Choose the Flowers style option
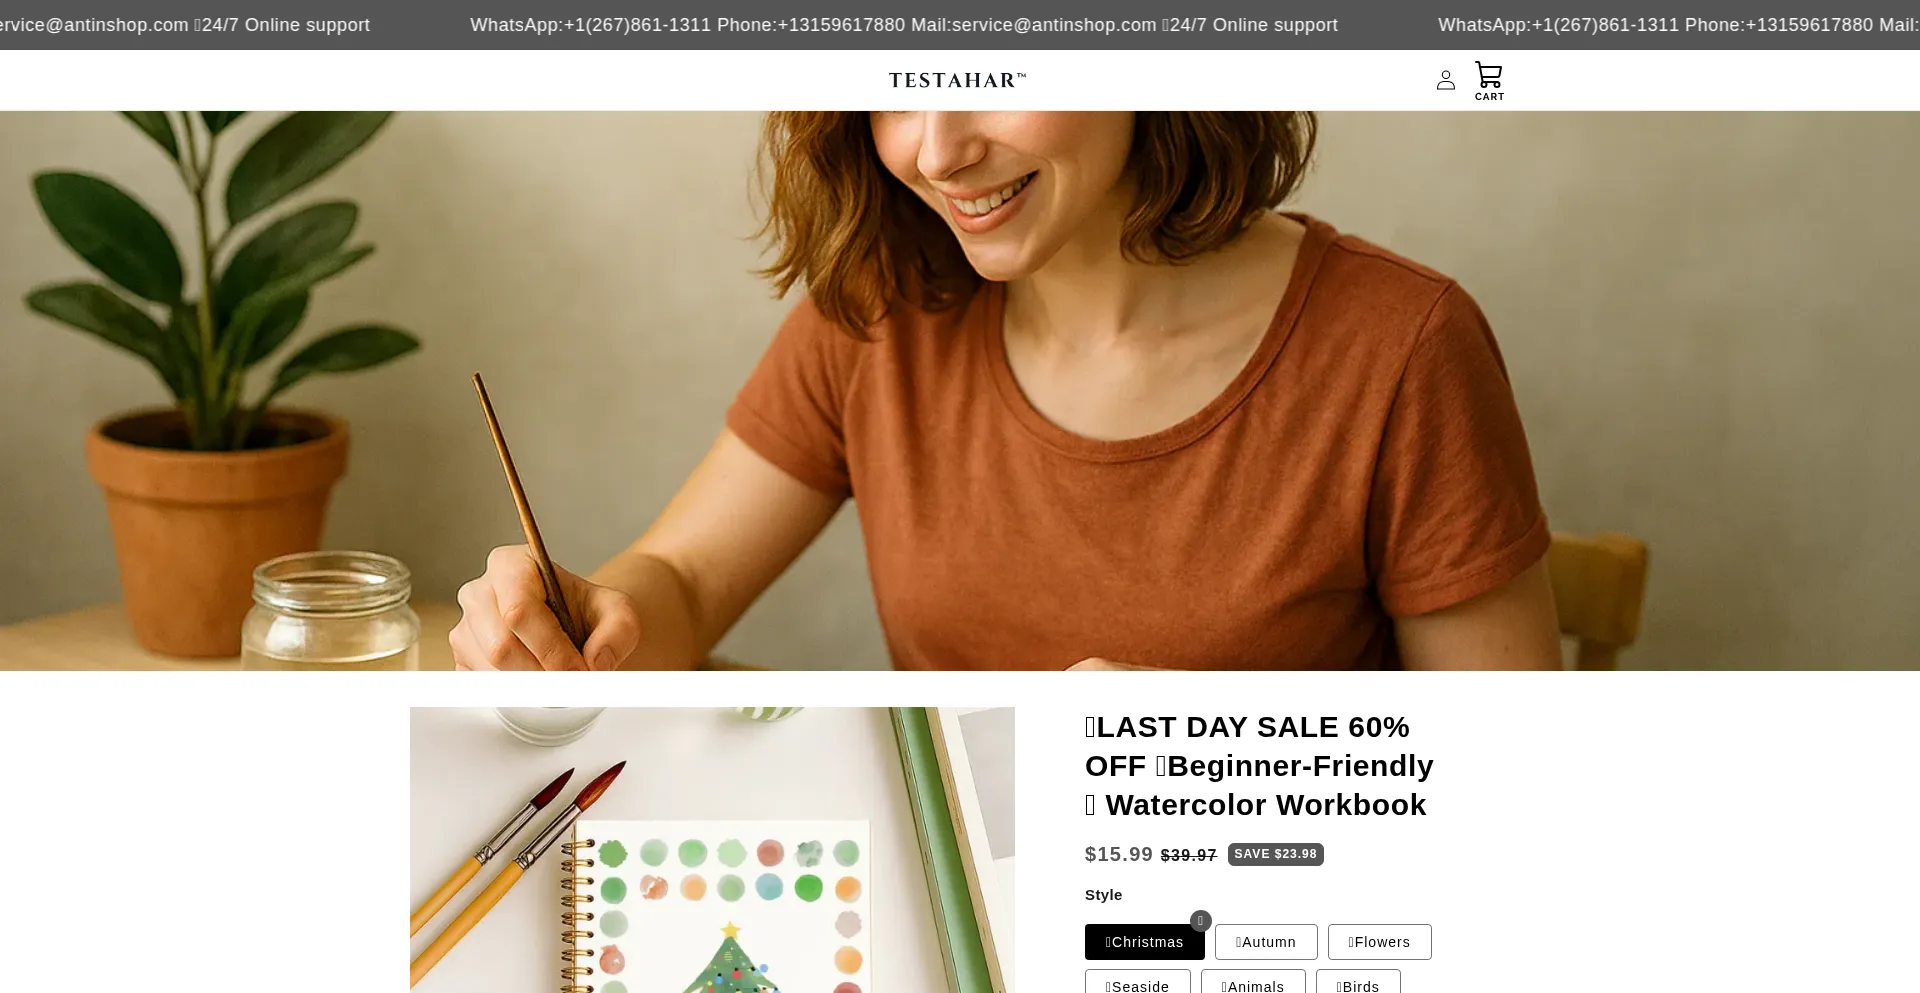This screenshot has height=993, width=1920. tap(1379, 942)
